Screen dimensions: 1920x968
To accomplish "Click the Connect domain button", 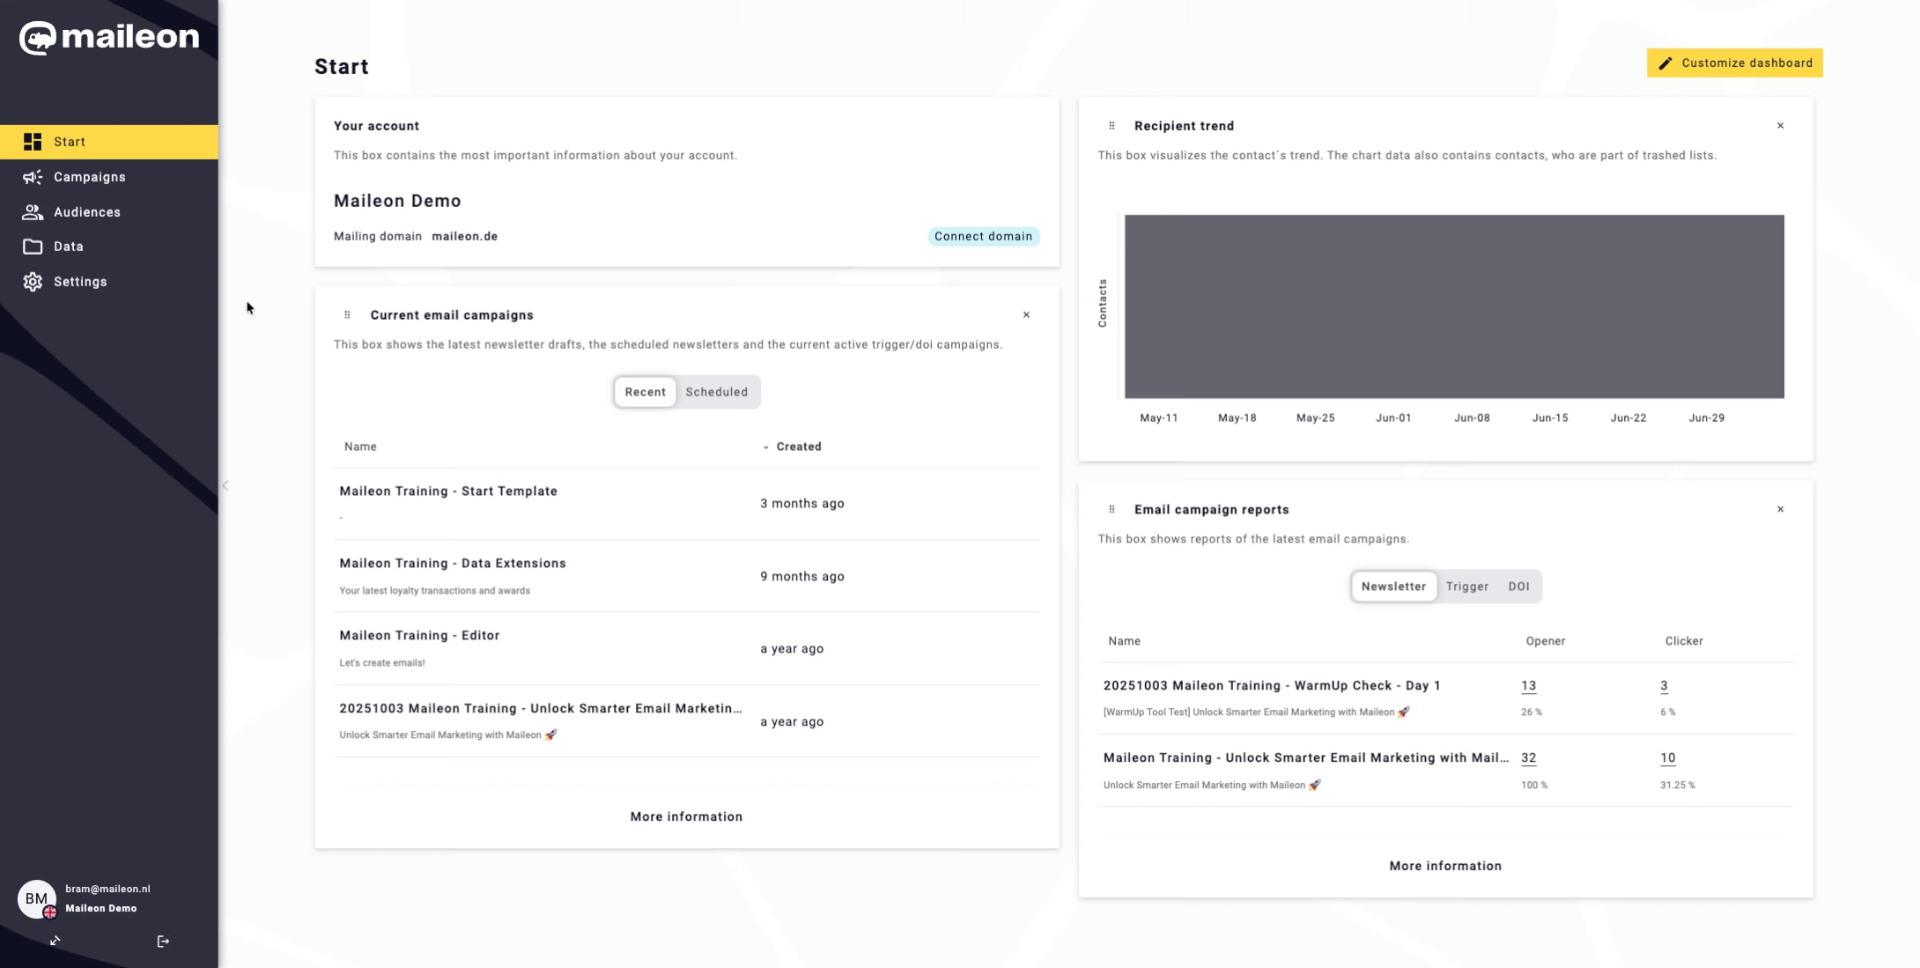I will pos(983,237).
